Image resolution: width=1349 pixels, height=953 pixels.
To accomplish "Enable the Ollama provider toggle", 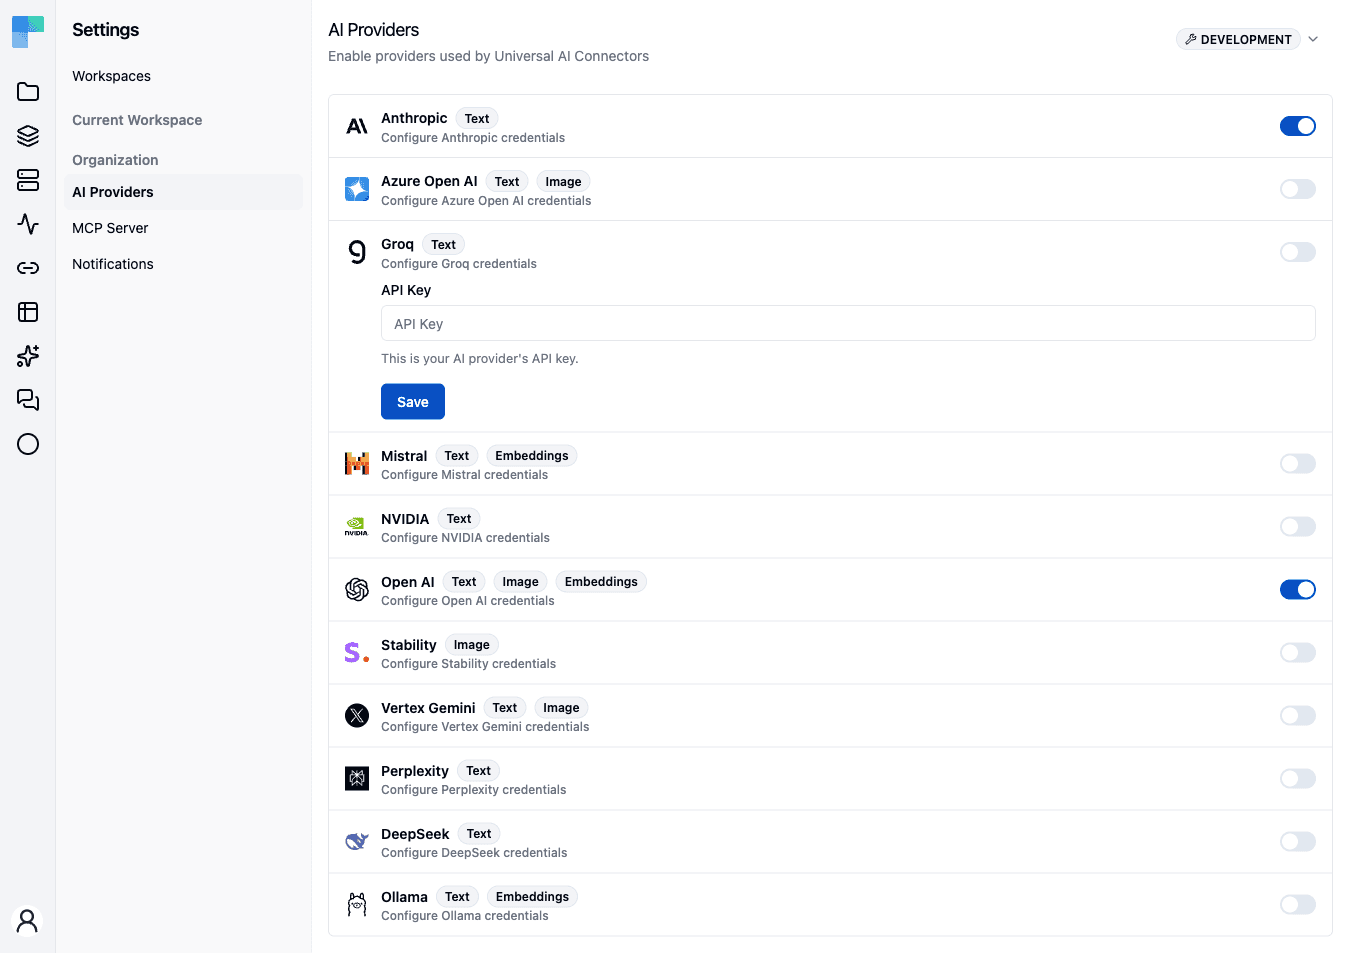I will [1298, 904].
